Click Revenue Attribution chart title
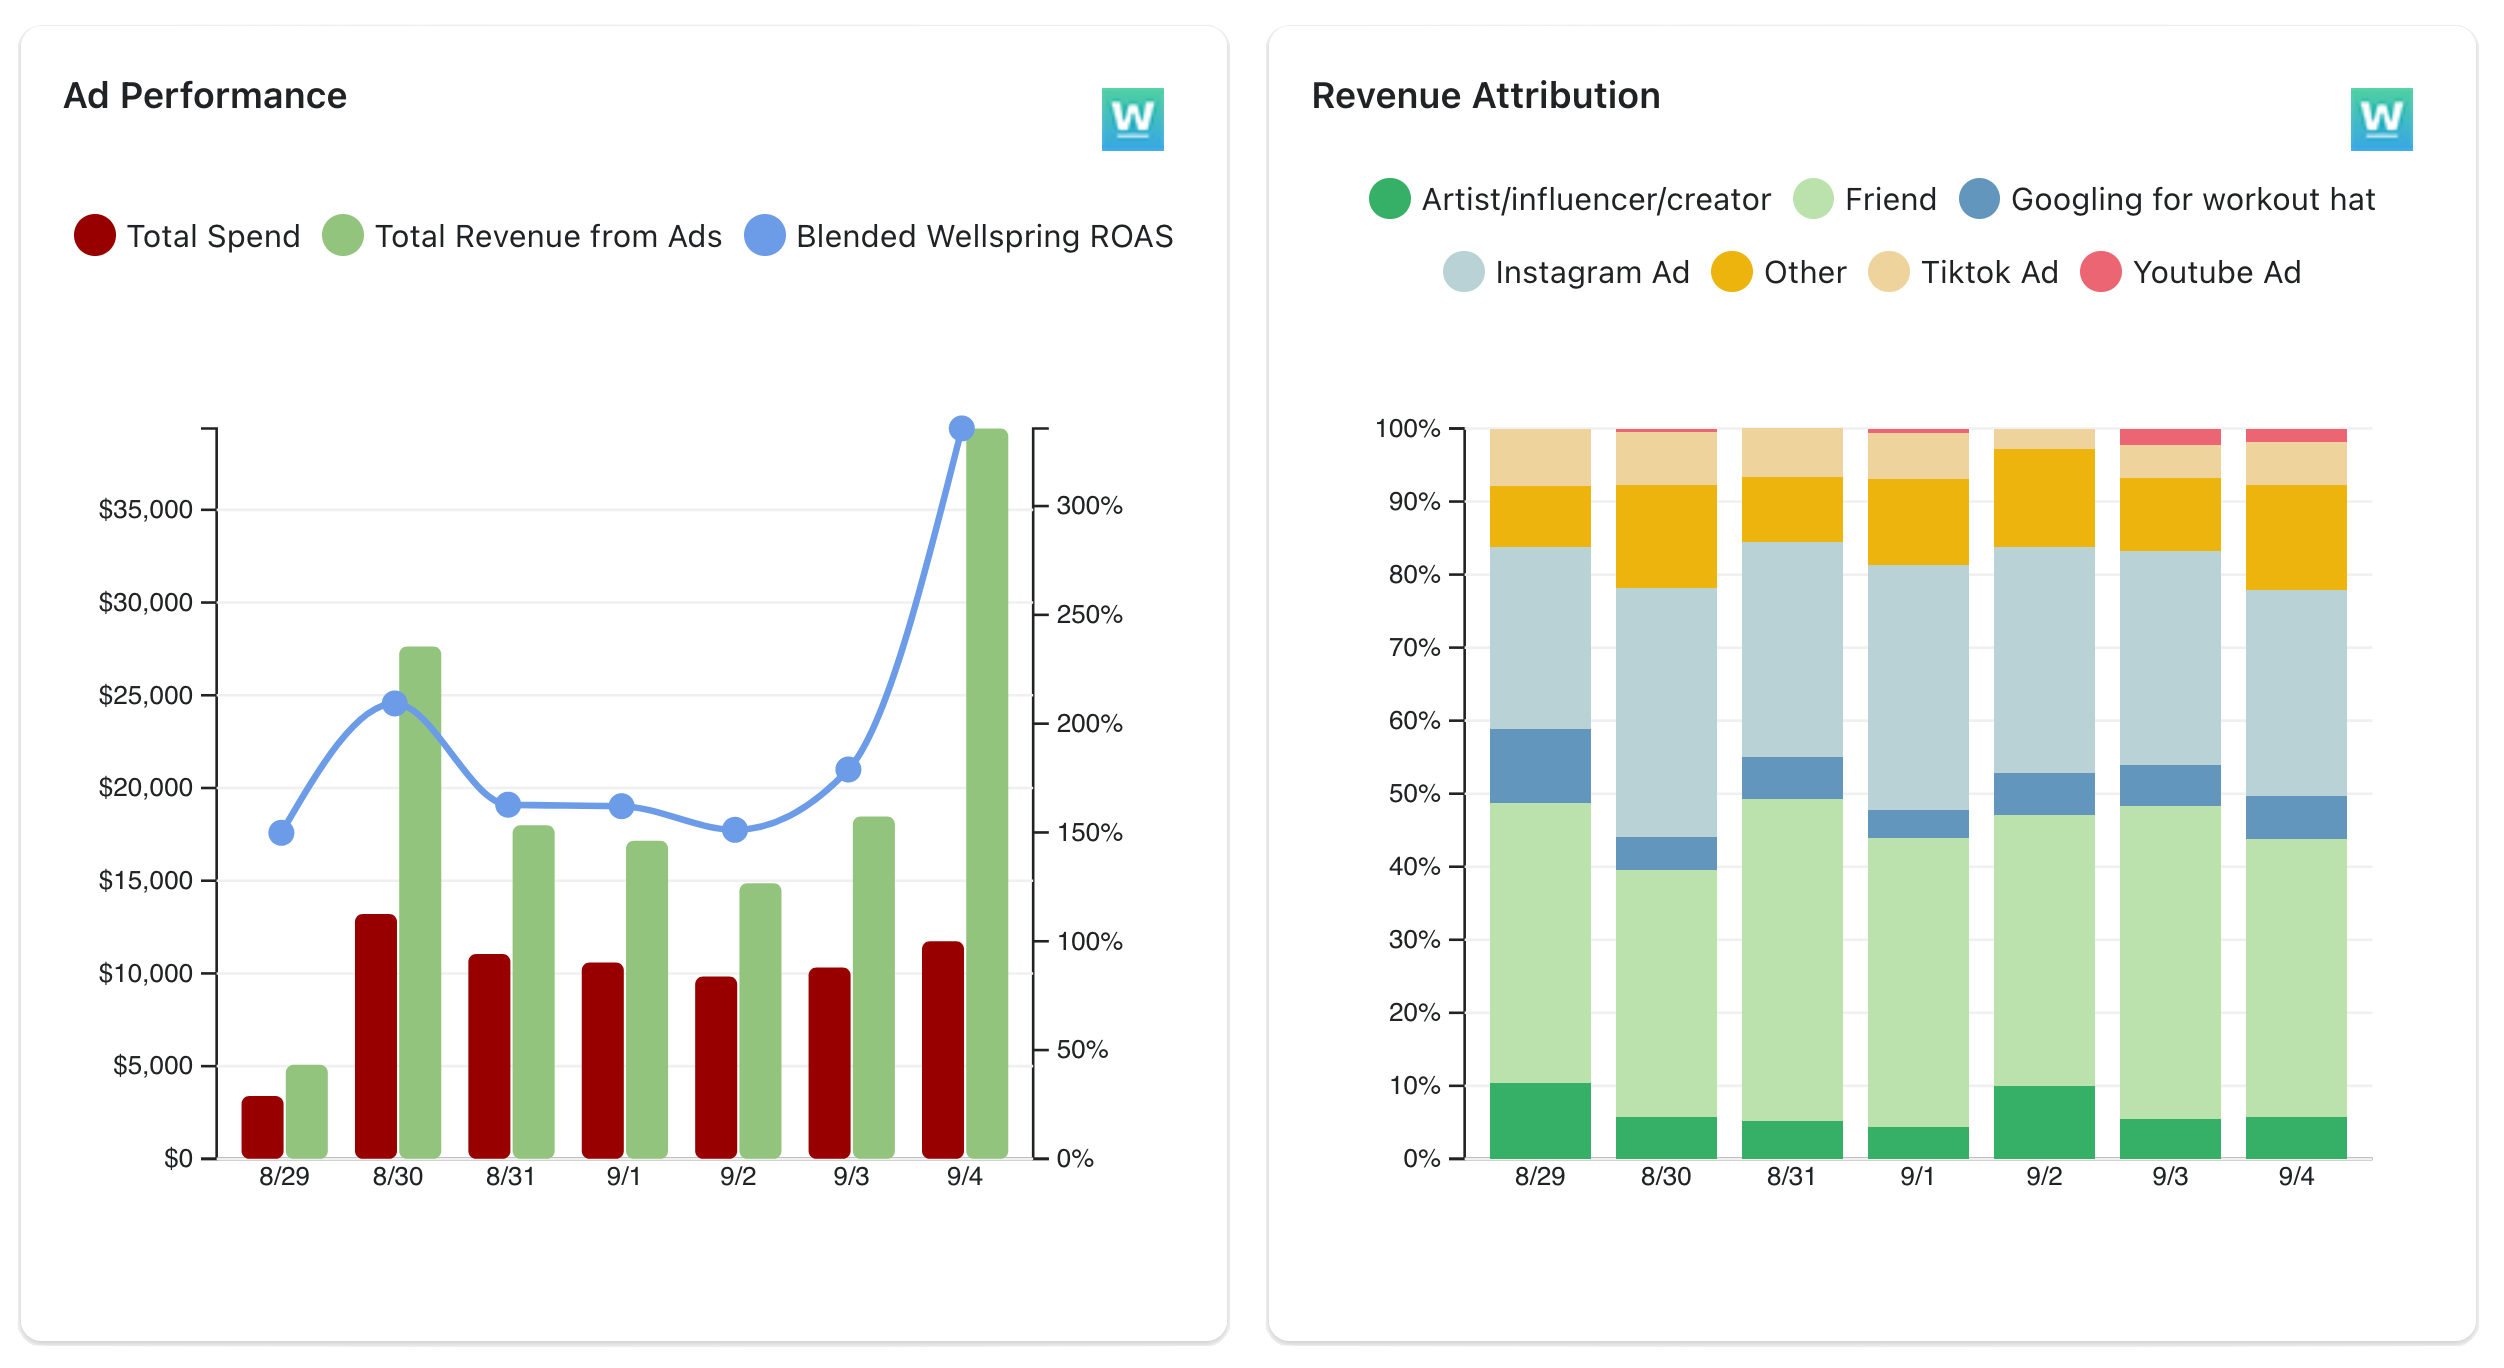Screen dimensions: 2504x1368 pyautogui.click(x=1485, y=96)
